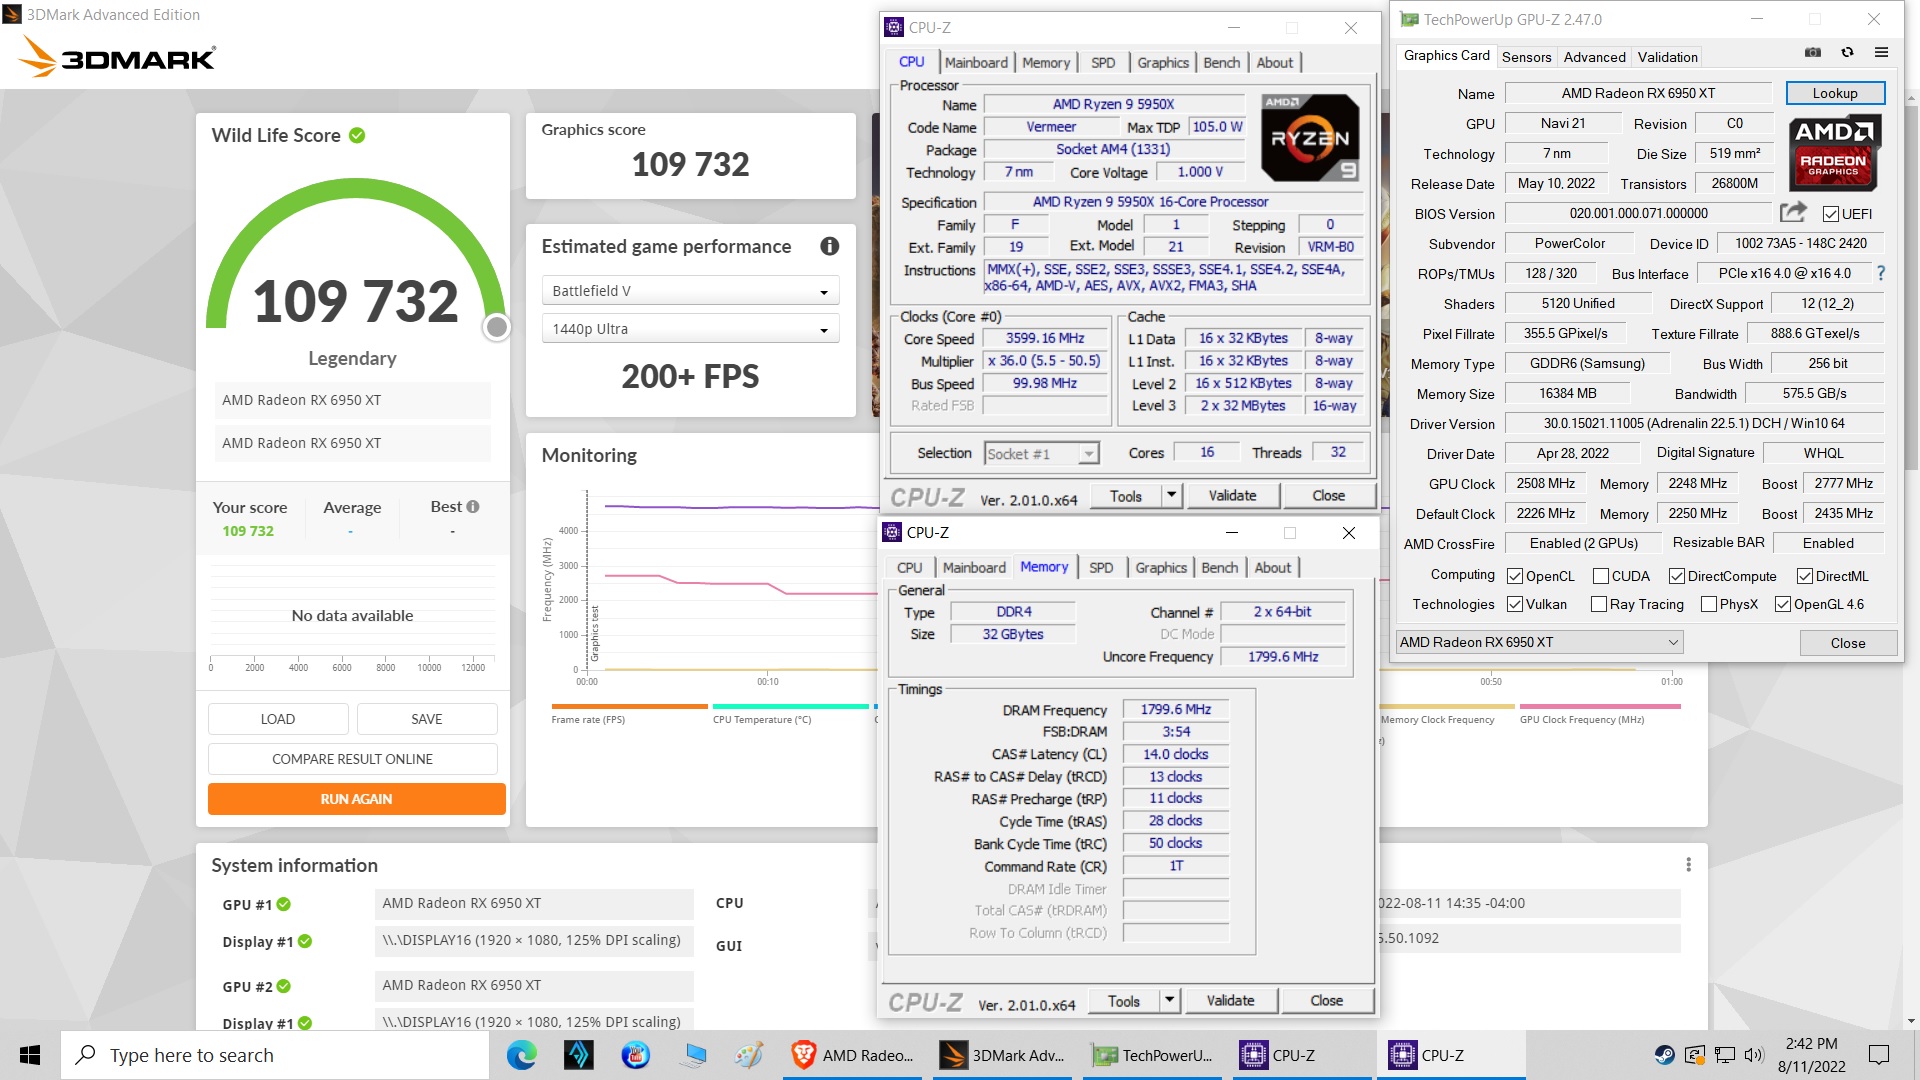Switch to Mainboard tab in top CPU-Z

pyautogui.click(x=976, y=62)
